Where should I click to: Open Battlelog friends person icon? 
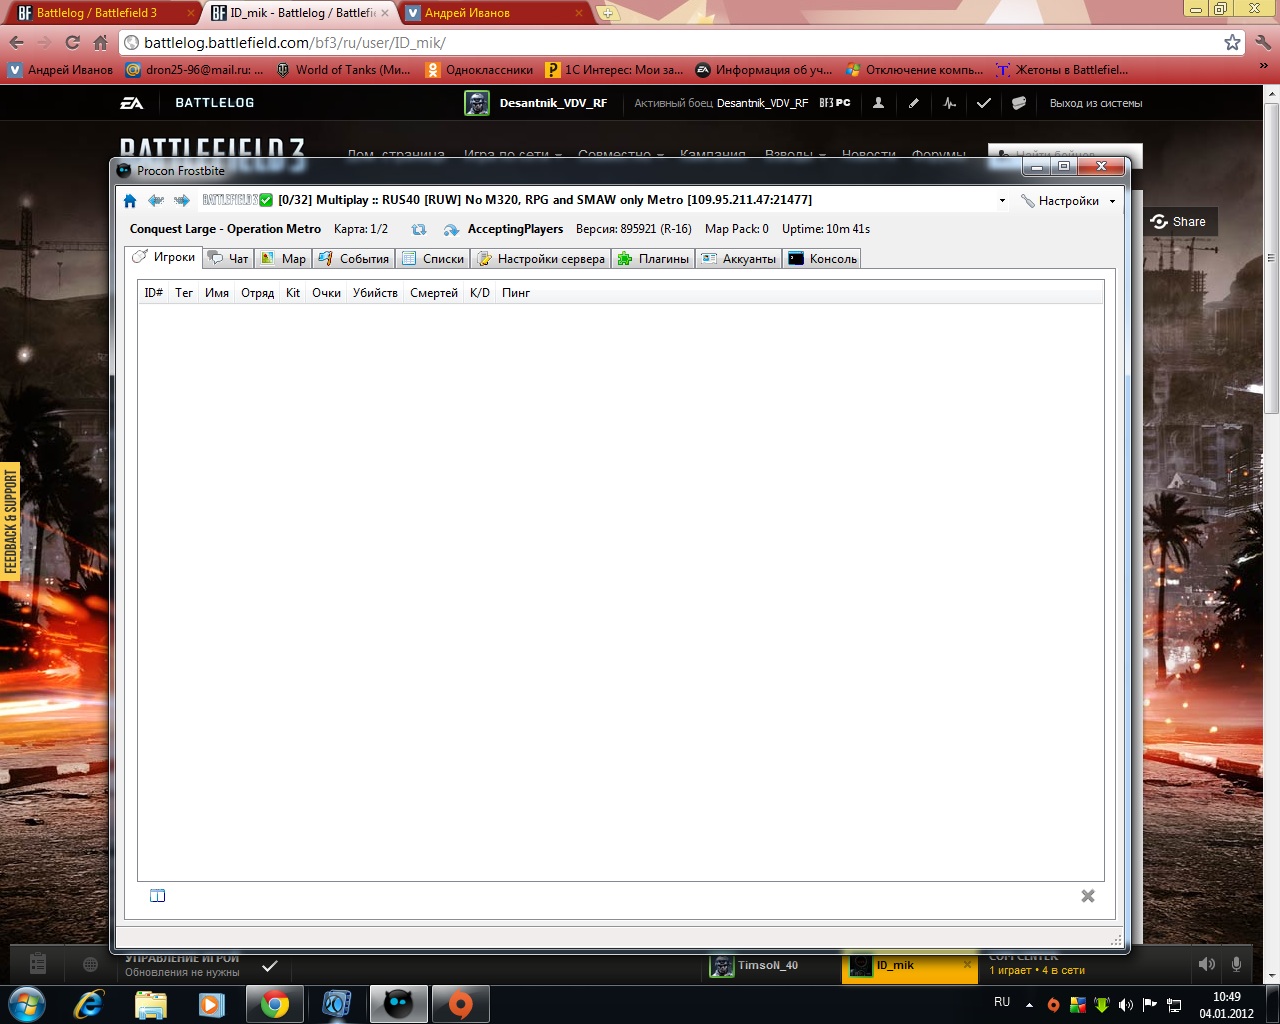point(878,103)
